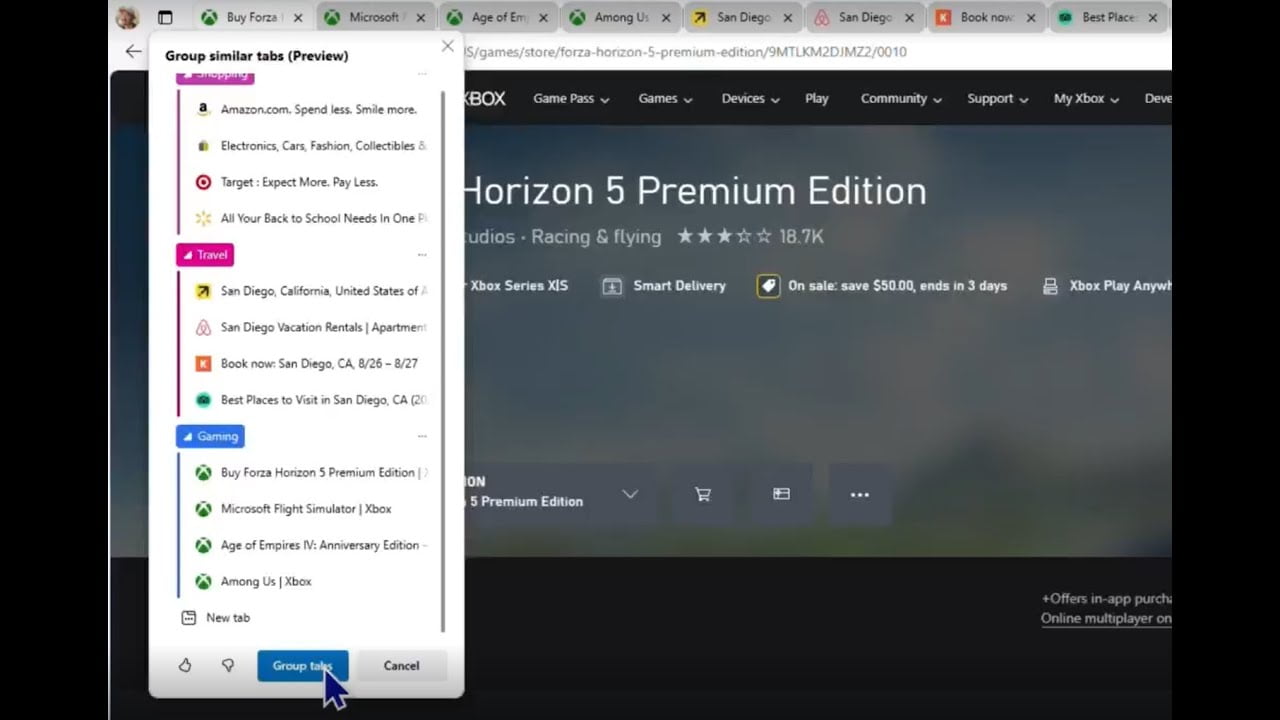
Task: Give thumbs up feedback
Action: [185, 665]
